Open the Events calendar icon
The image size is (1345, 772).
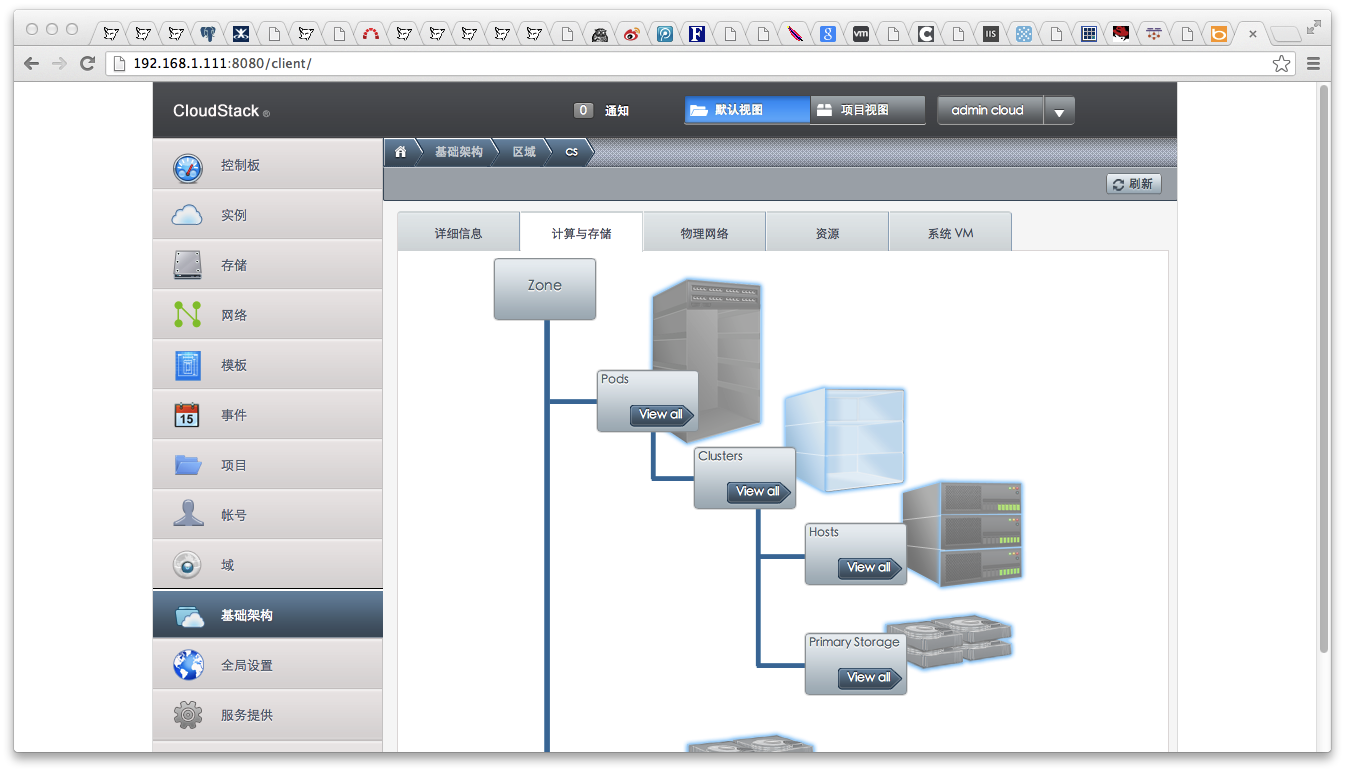pyautogui.click(x=187, y=415)
